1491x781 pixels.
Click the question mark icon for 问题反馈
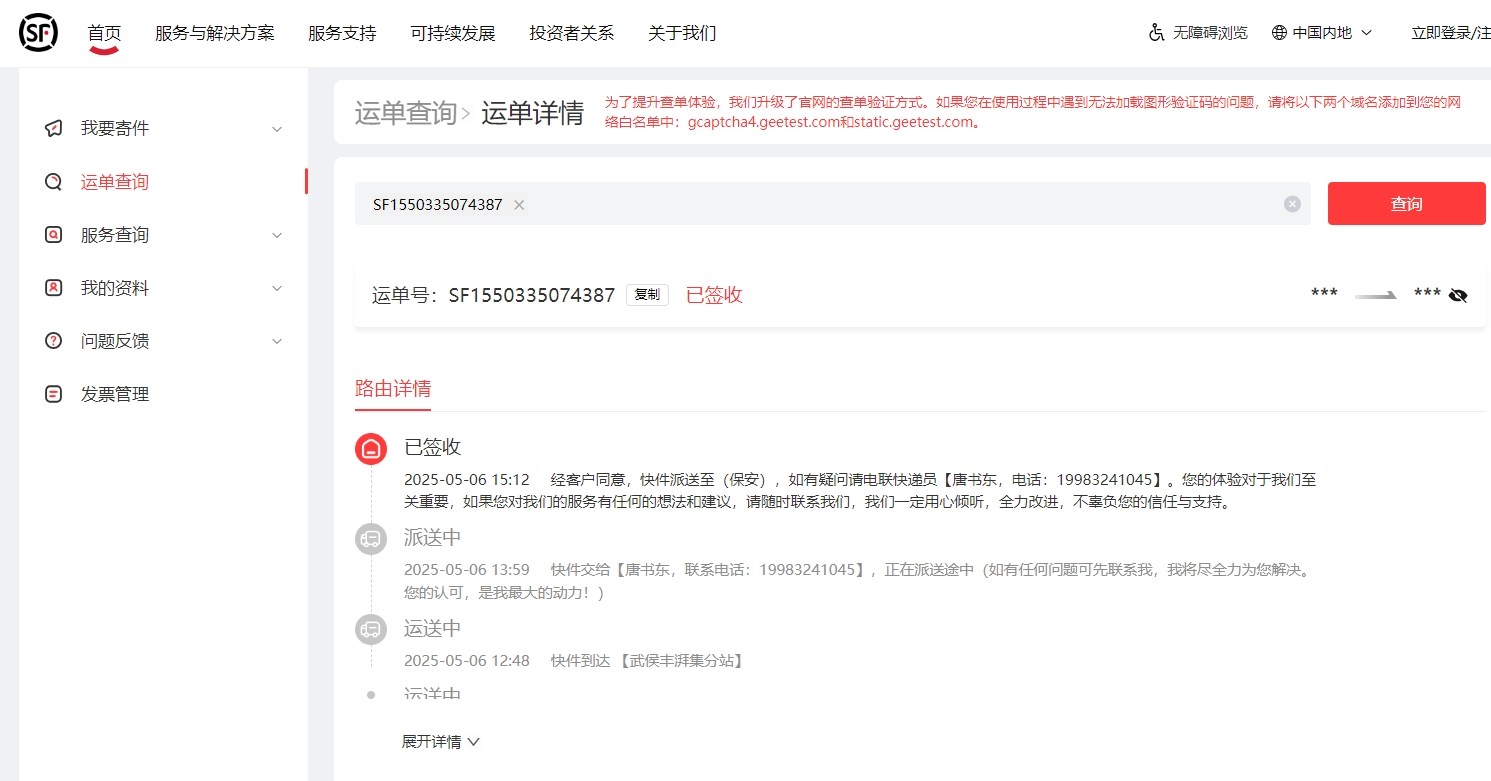pyautogui.click(x=54, y=341)
